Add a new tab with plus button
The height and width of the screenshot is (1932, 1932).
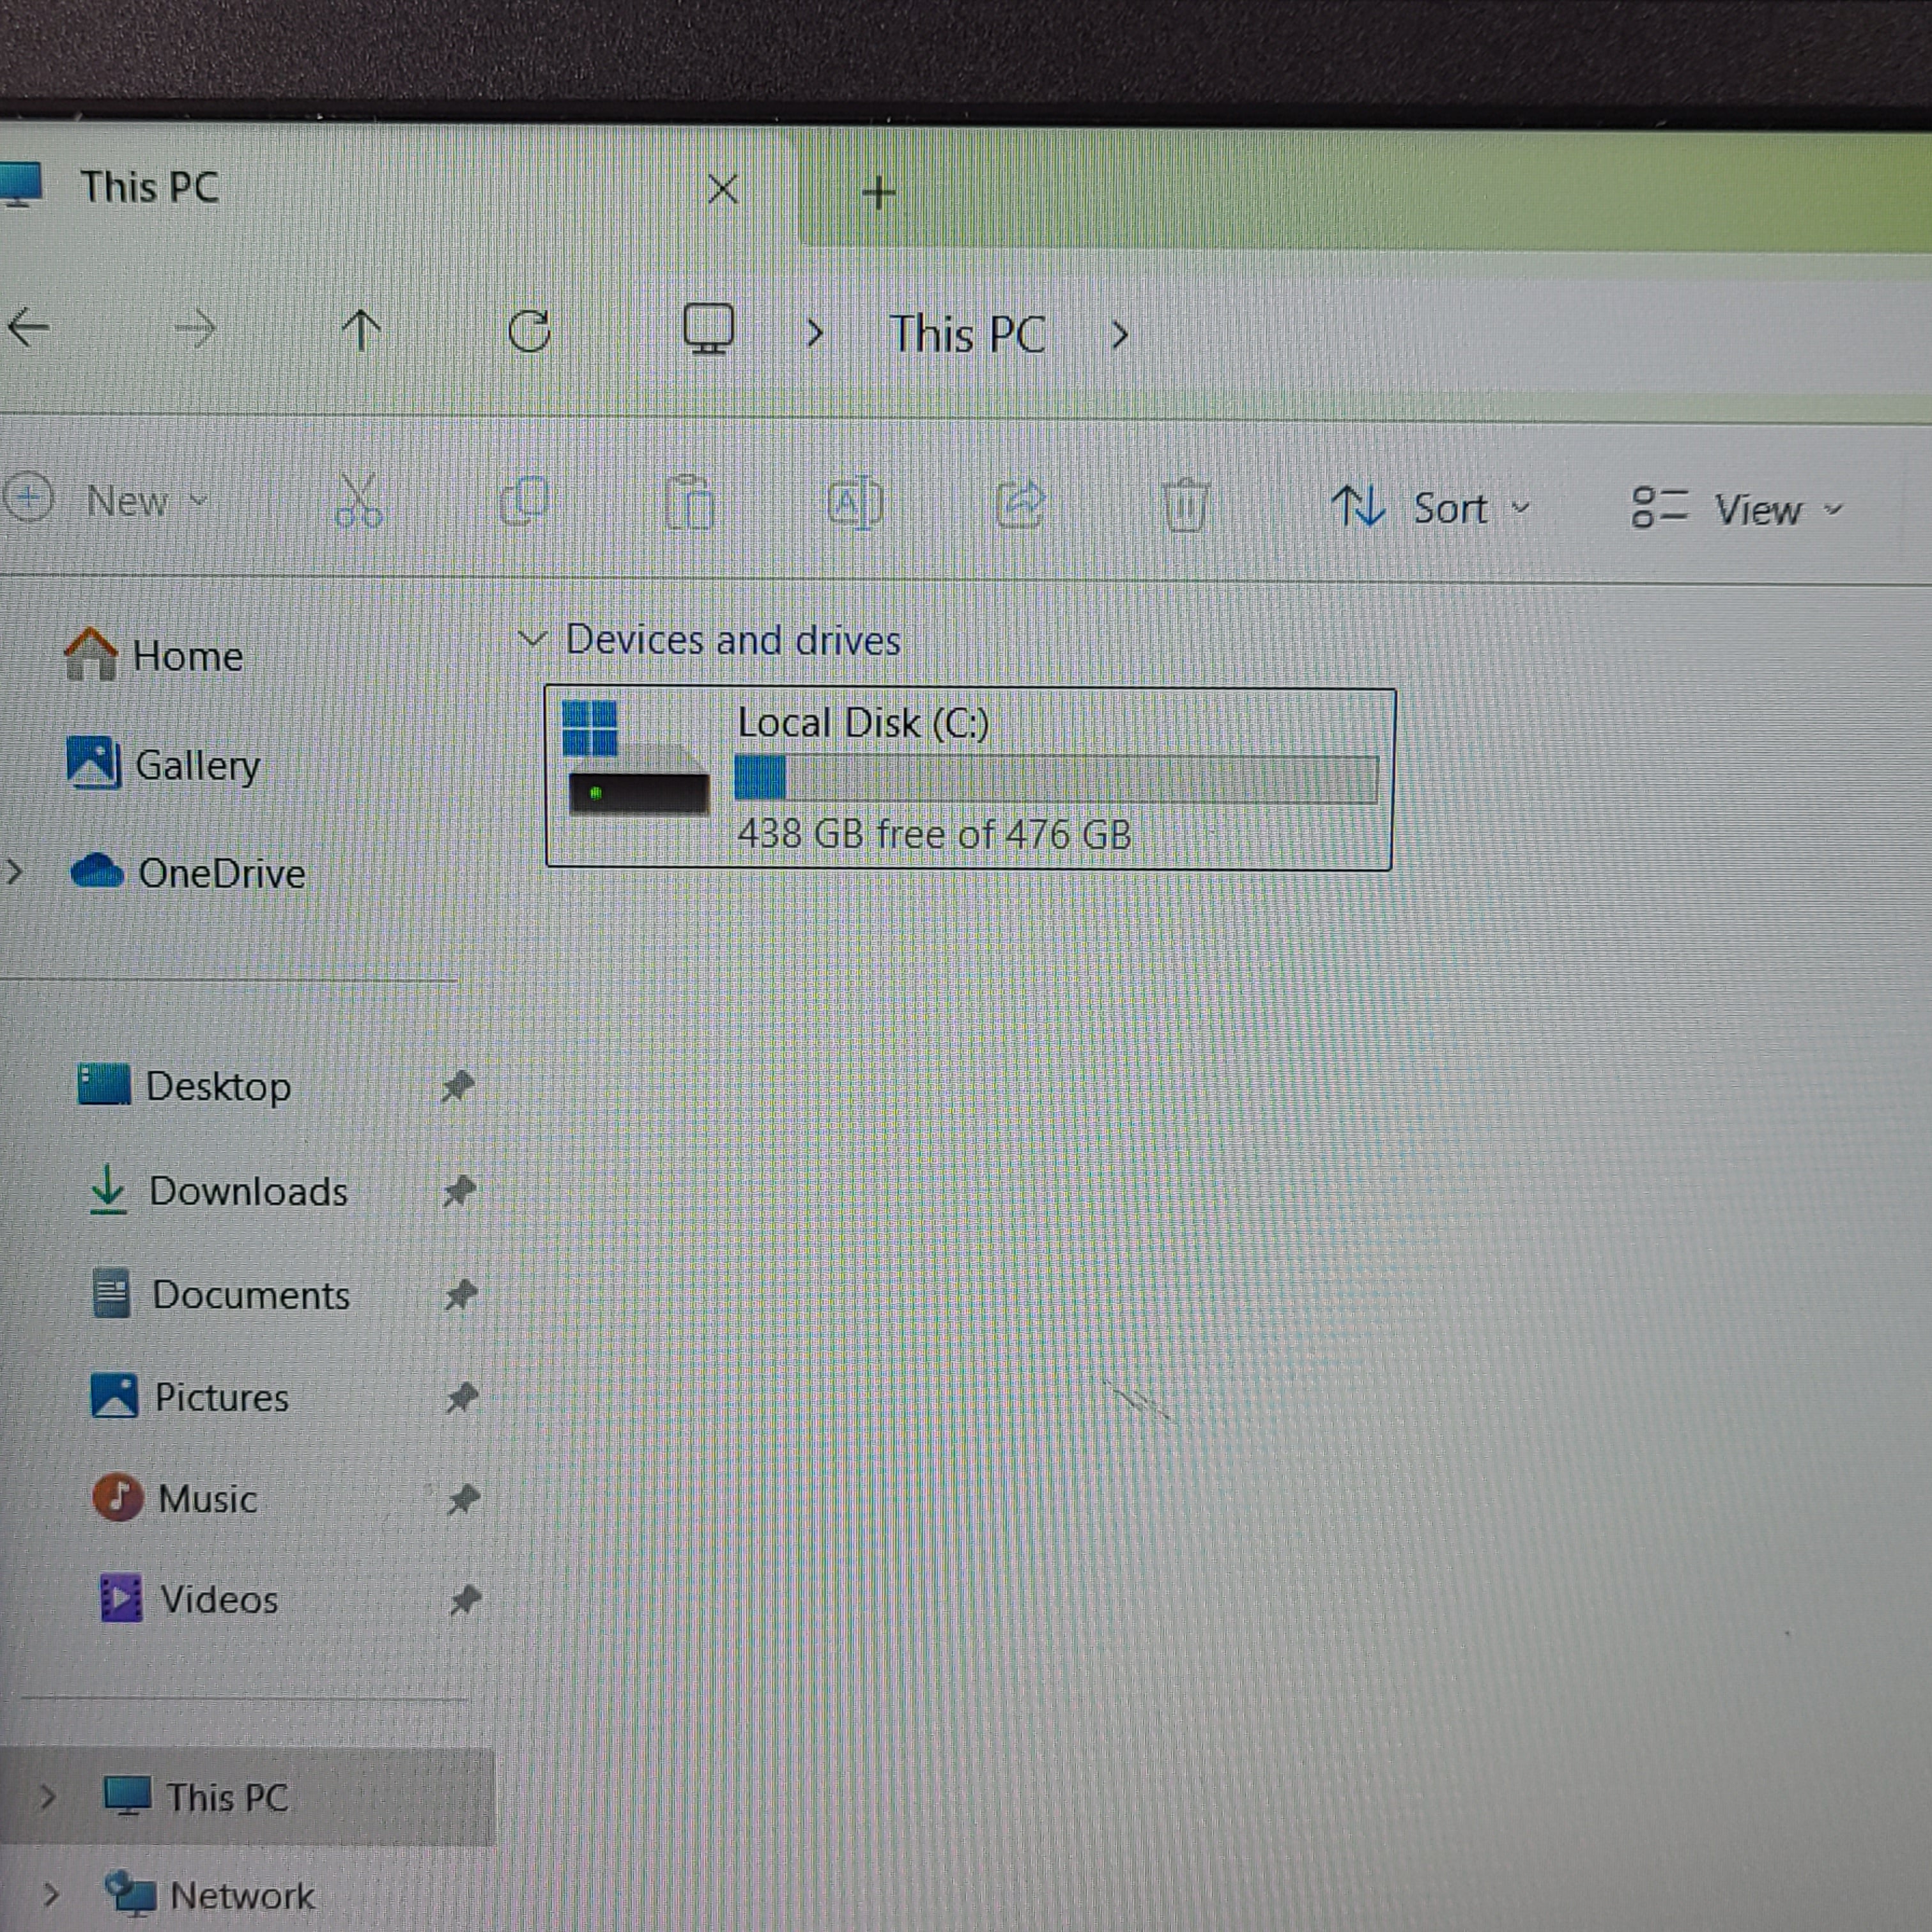pos(878,192)
